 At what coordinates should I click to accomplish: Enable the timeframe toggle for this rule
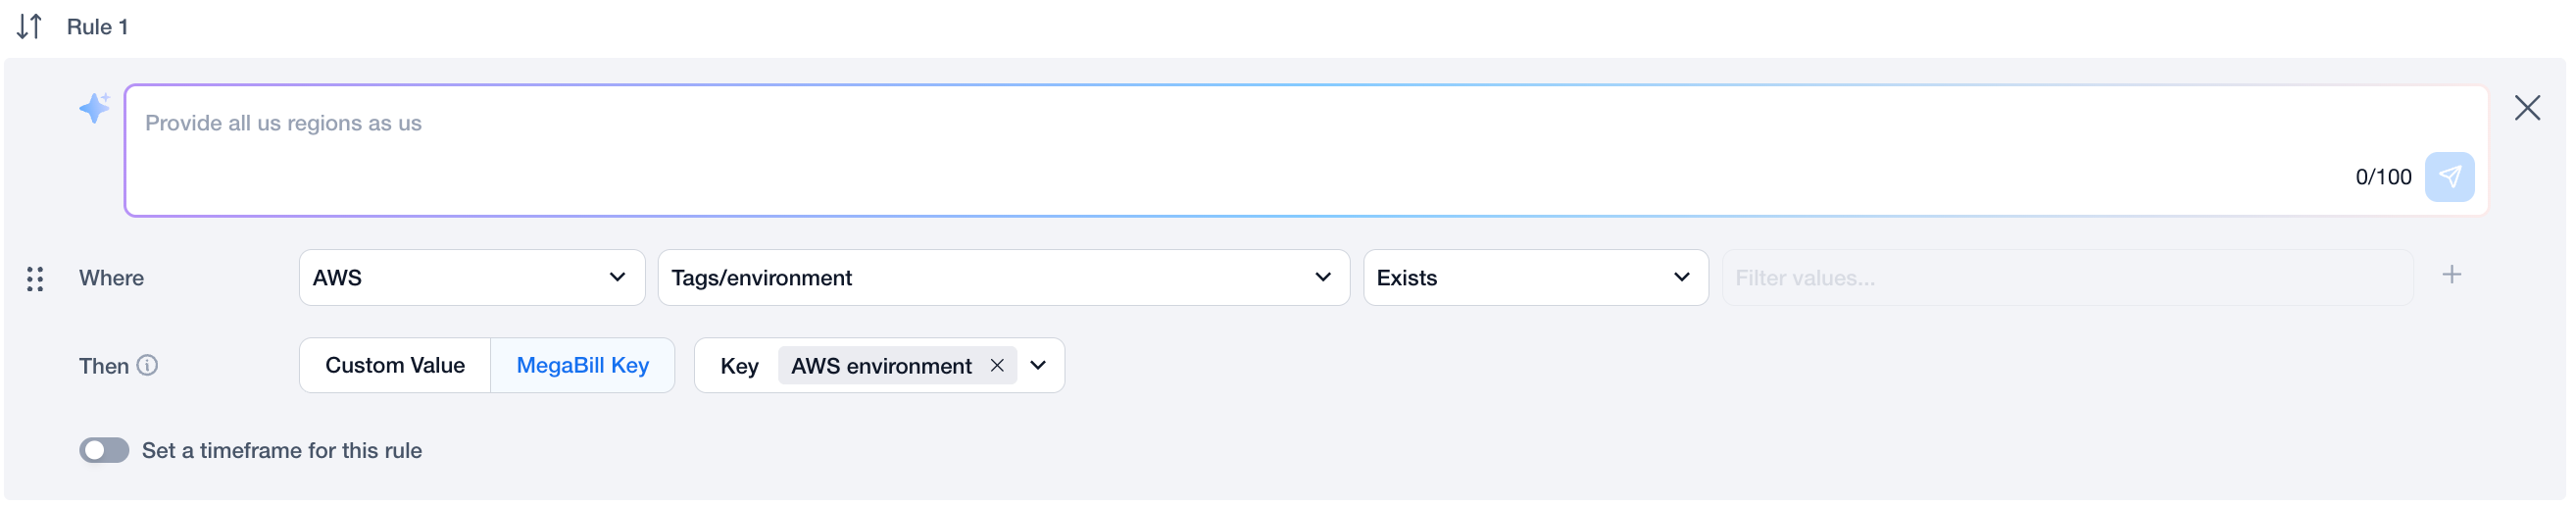pos(104,451)
